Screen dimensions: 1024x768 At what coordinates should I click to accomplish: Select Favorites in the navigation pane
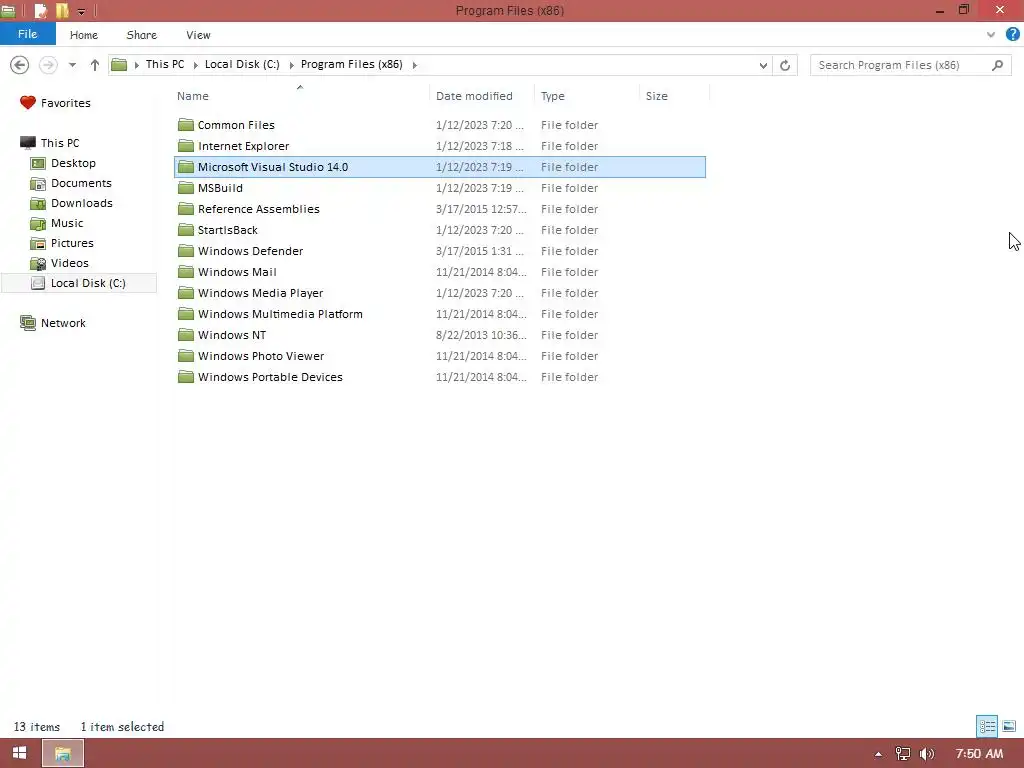click(x=55, y=103)
